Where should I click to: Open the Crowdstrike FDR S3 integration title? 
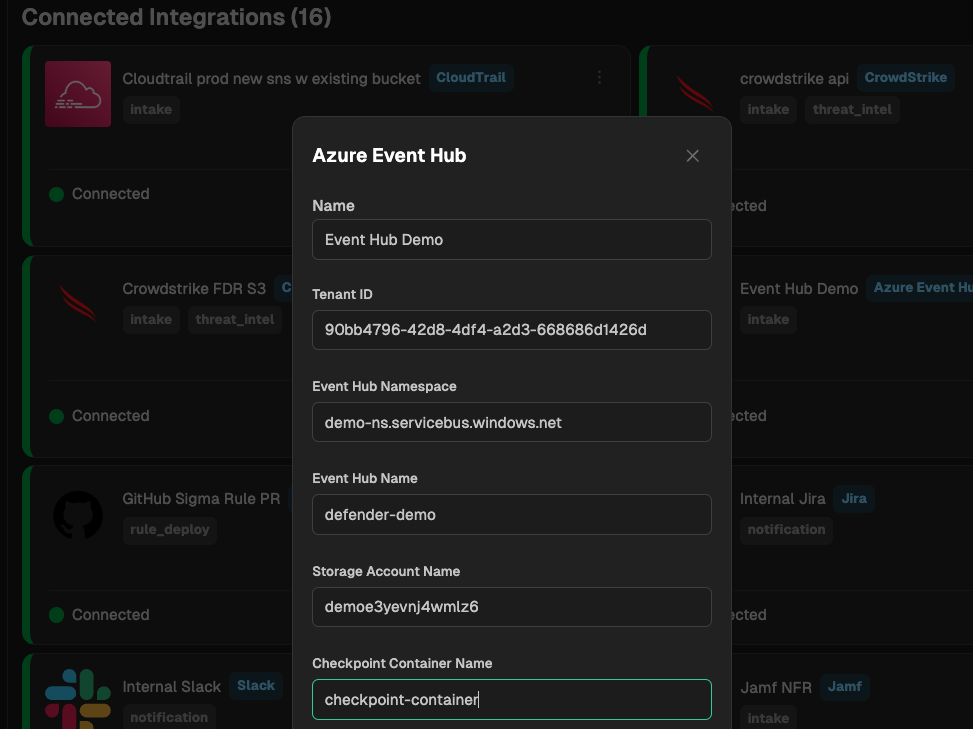click(x=194, y=288)
